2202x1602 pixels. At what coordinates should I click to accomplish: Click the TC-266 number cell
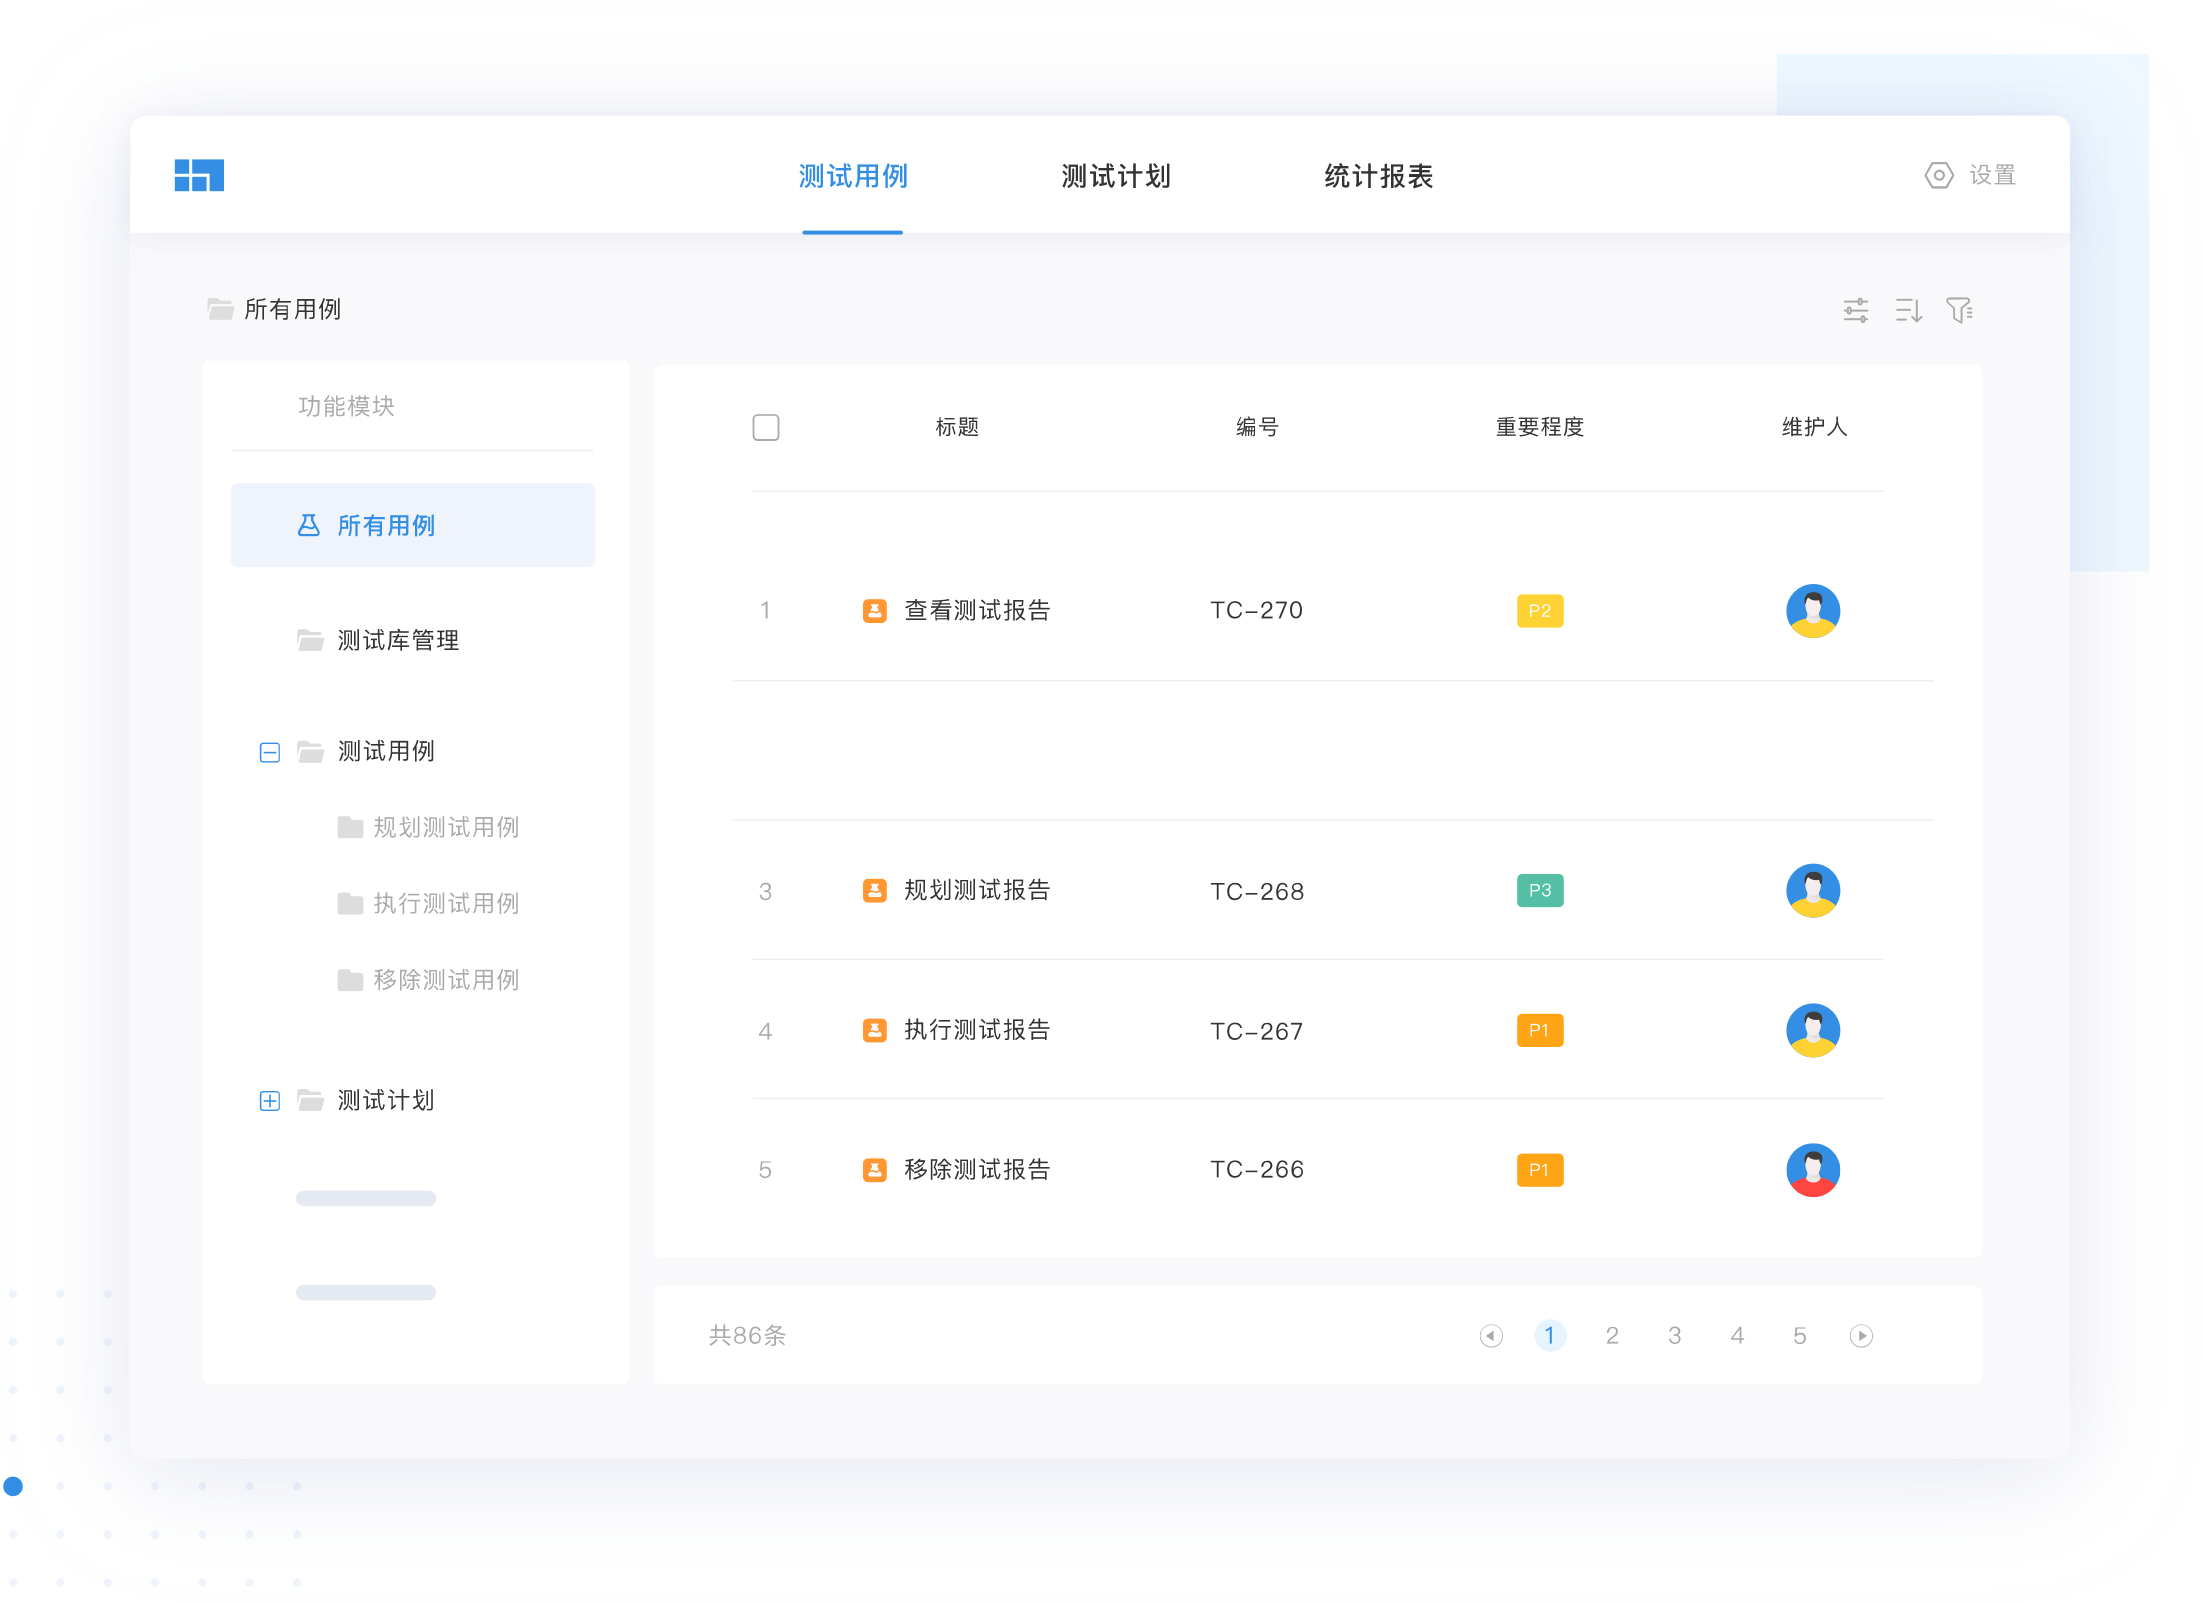[1257, 1169]
